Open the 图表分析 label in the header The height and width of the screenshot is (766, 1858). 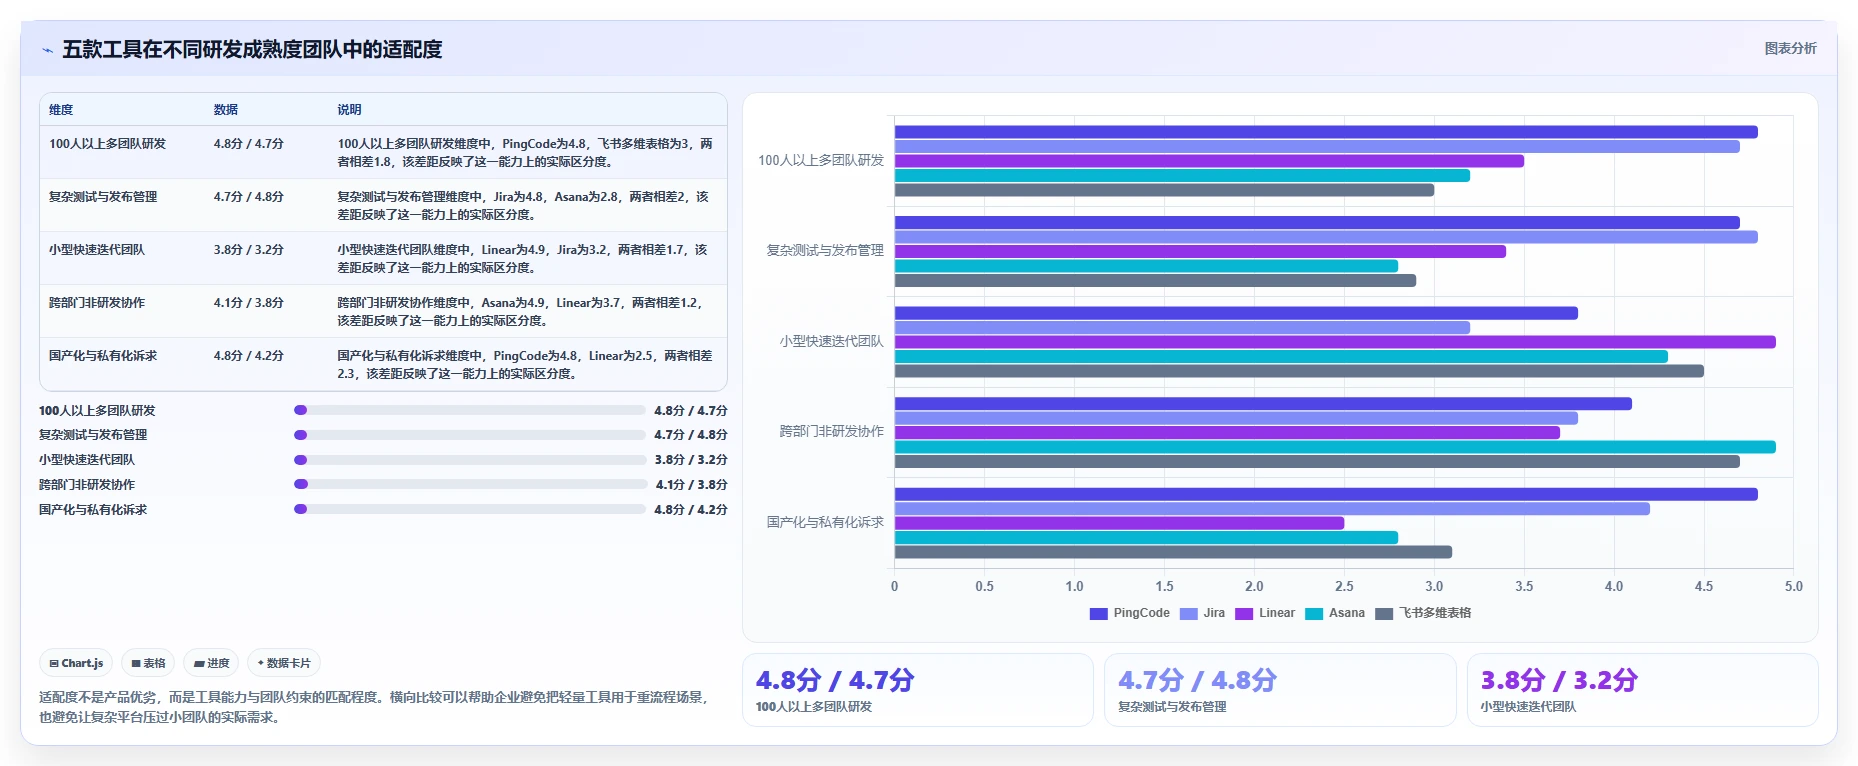click(1790, 48)
